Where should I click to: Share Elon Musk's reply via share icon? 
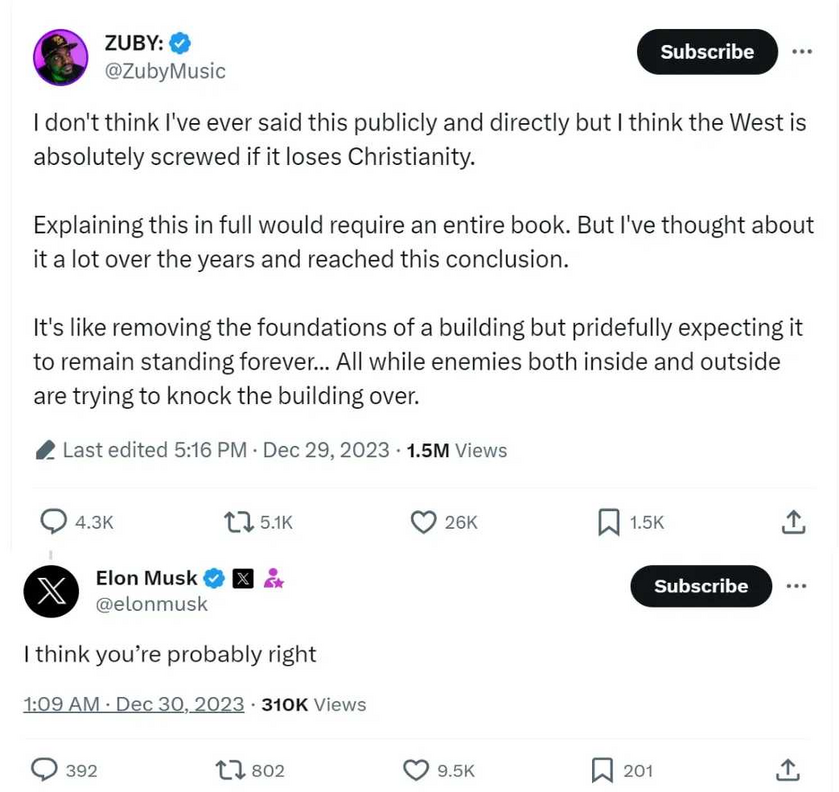[x=788, y=770]
